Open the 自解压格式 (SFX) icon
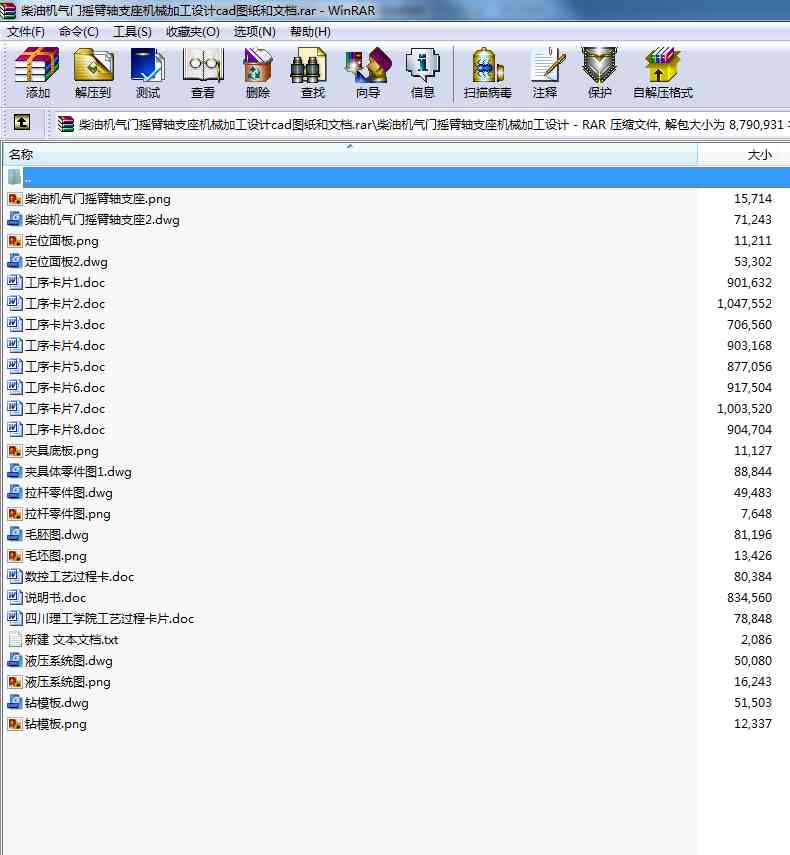This screenshot has width=790, height=855. point(662,73)
